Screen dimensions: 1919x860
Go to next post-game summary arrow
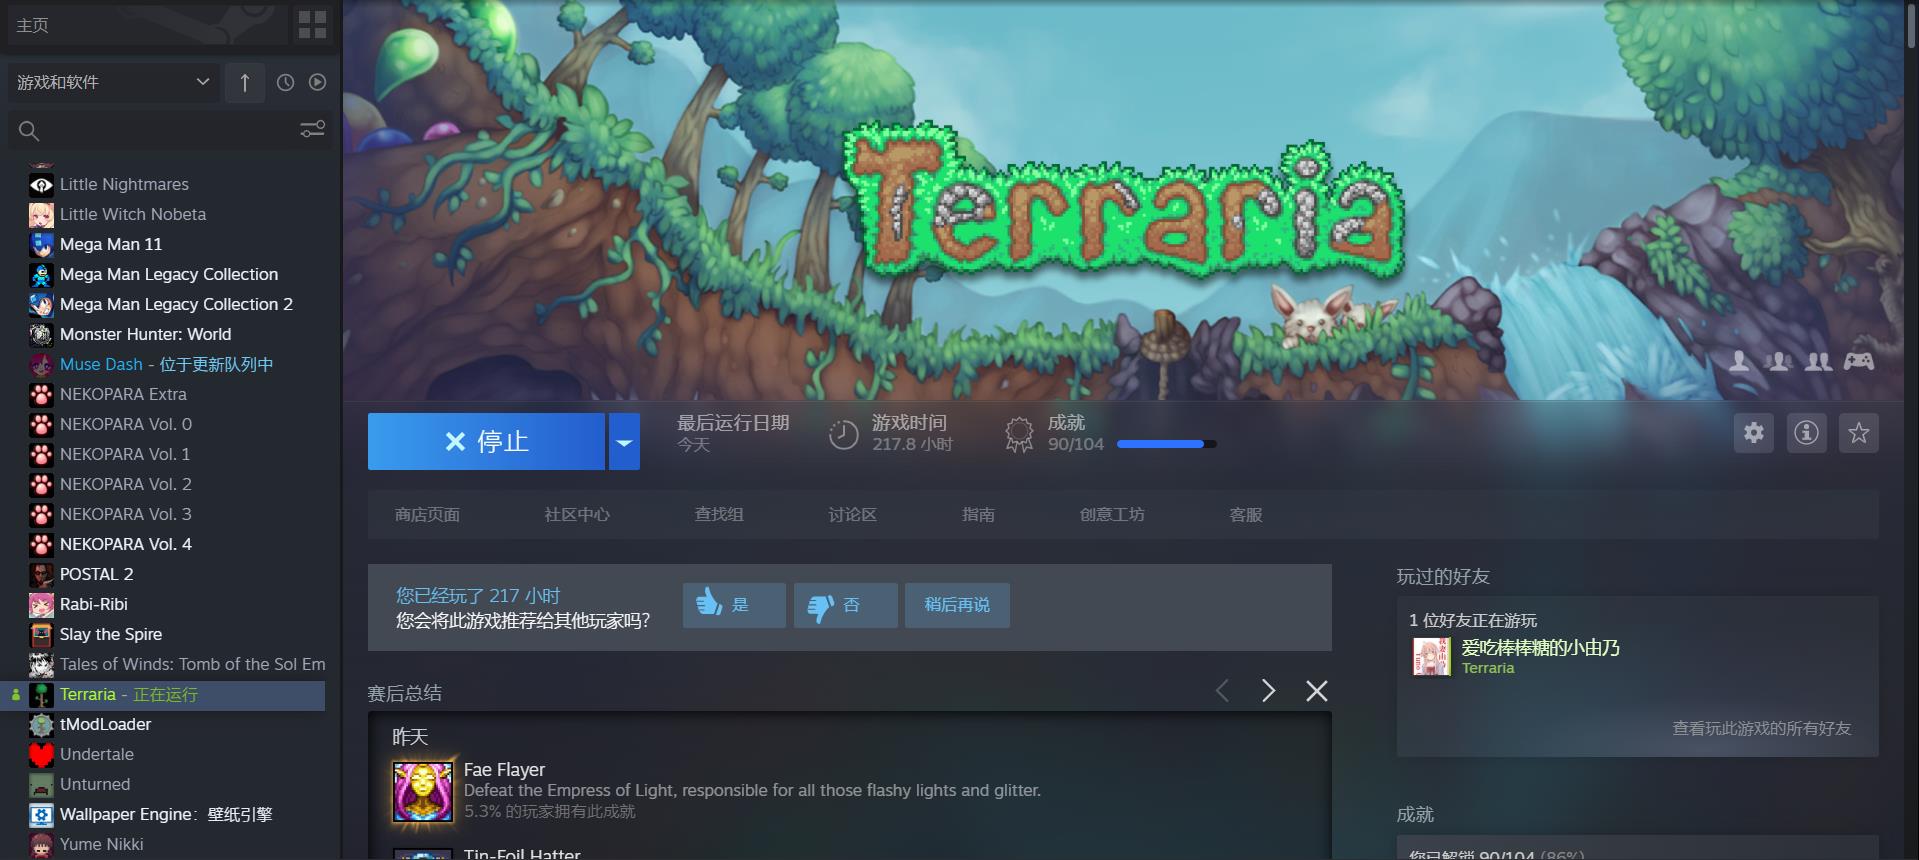coord(1268,691)
